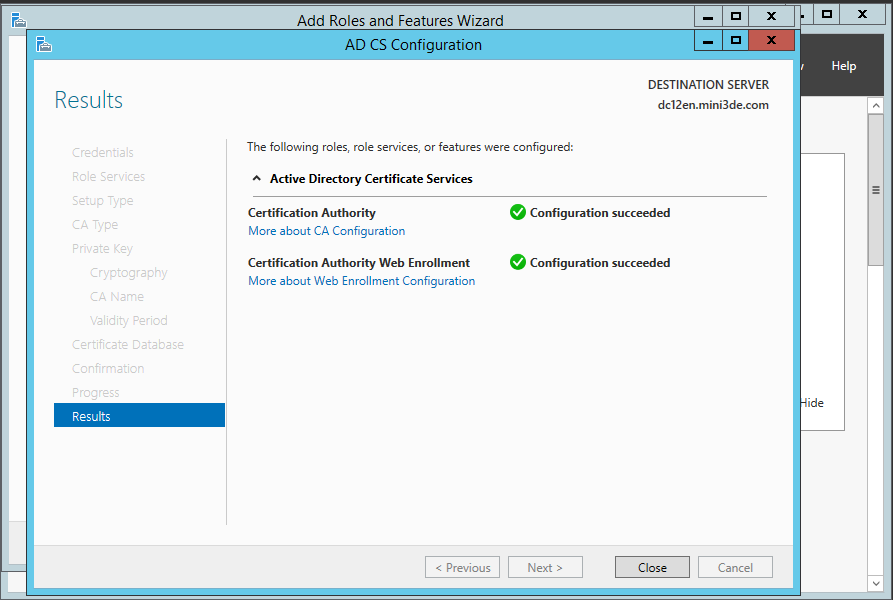This screenshot has height=600, width=893.
Task: Click the dc12en.mini3de.com server name
Action: pyautogui.click(x=713, y=105)
